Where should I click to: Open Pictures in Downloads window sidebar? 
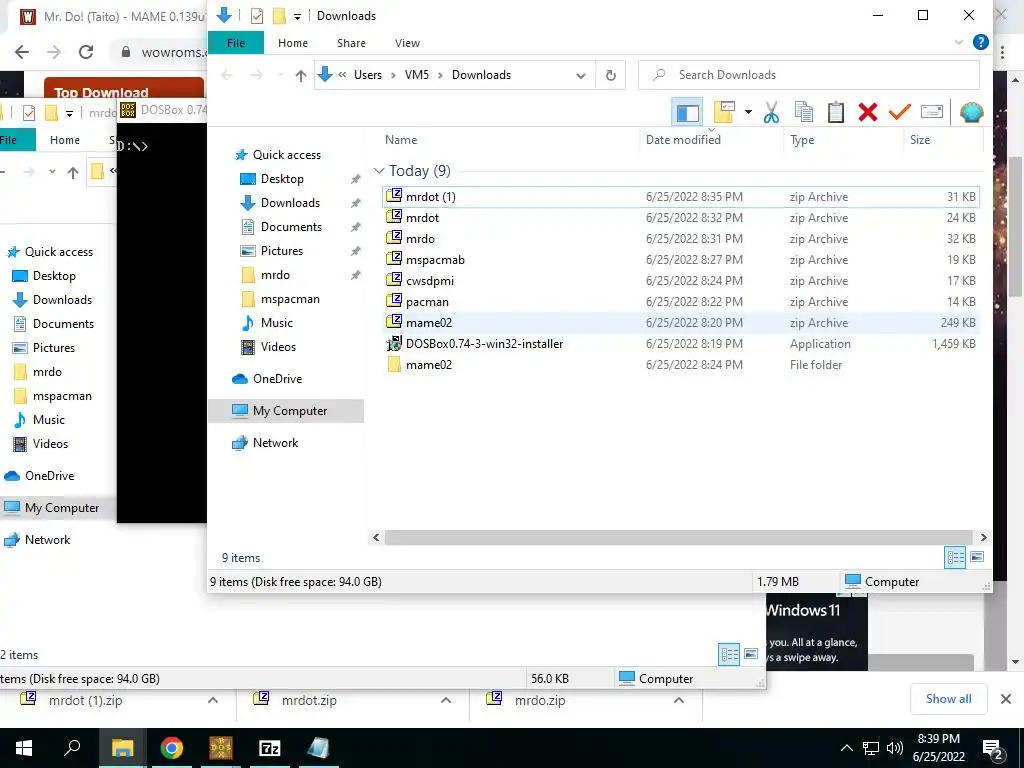tap(281, 251)
